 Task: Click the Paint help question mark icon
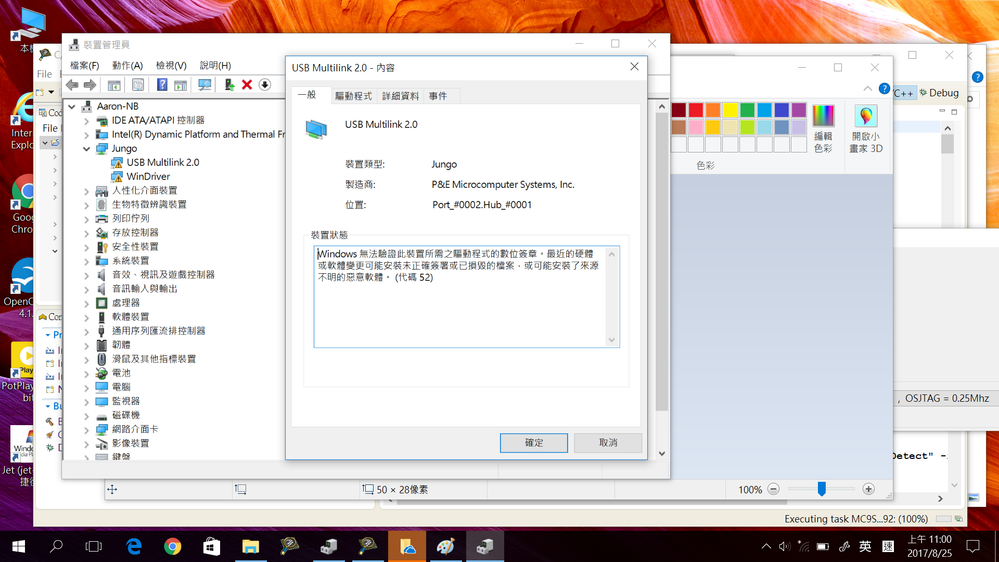pos(884,89)
